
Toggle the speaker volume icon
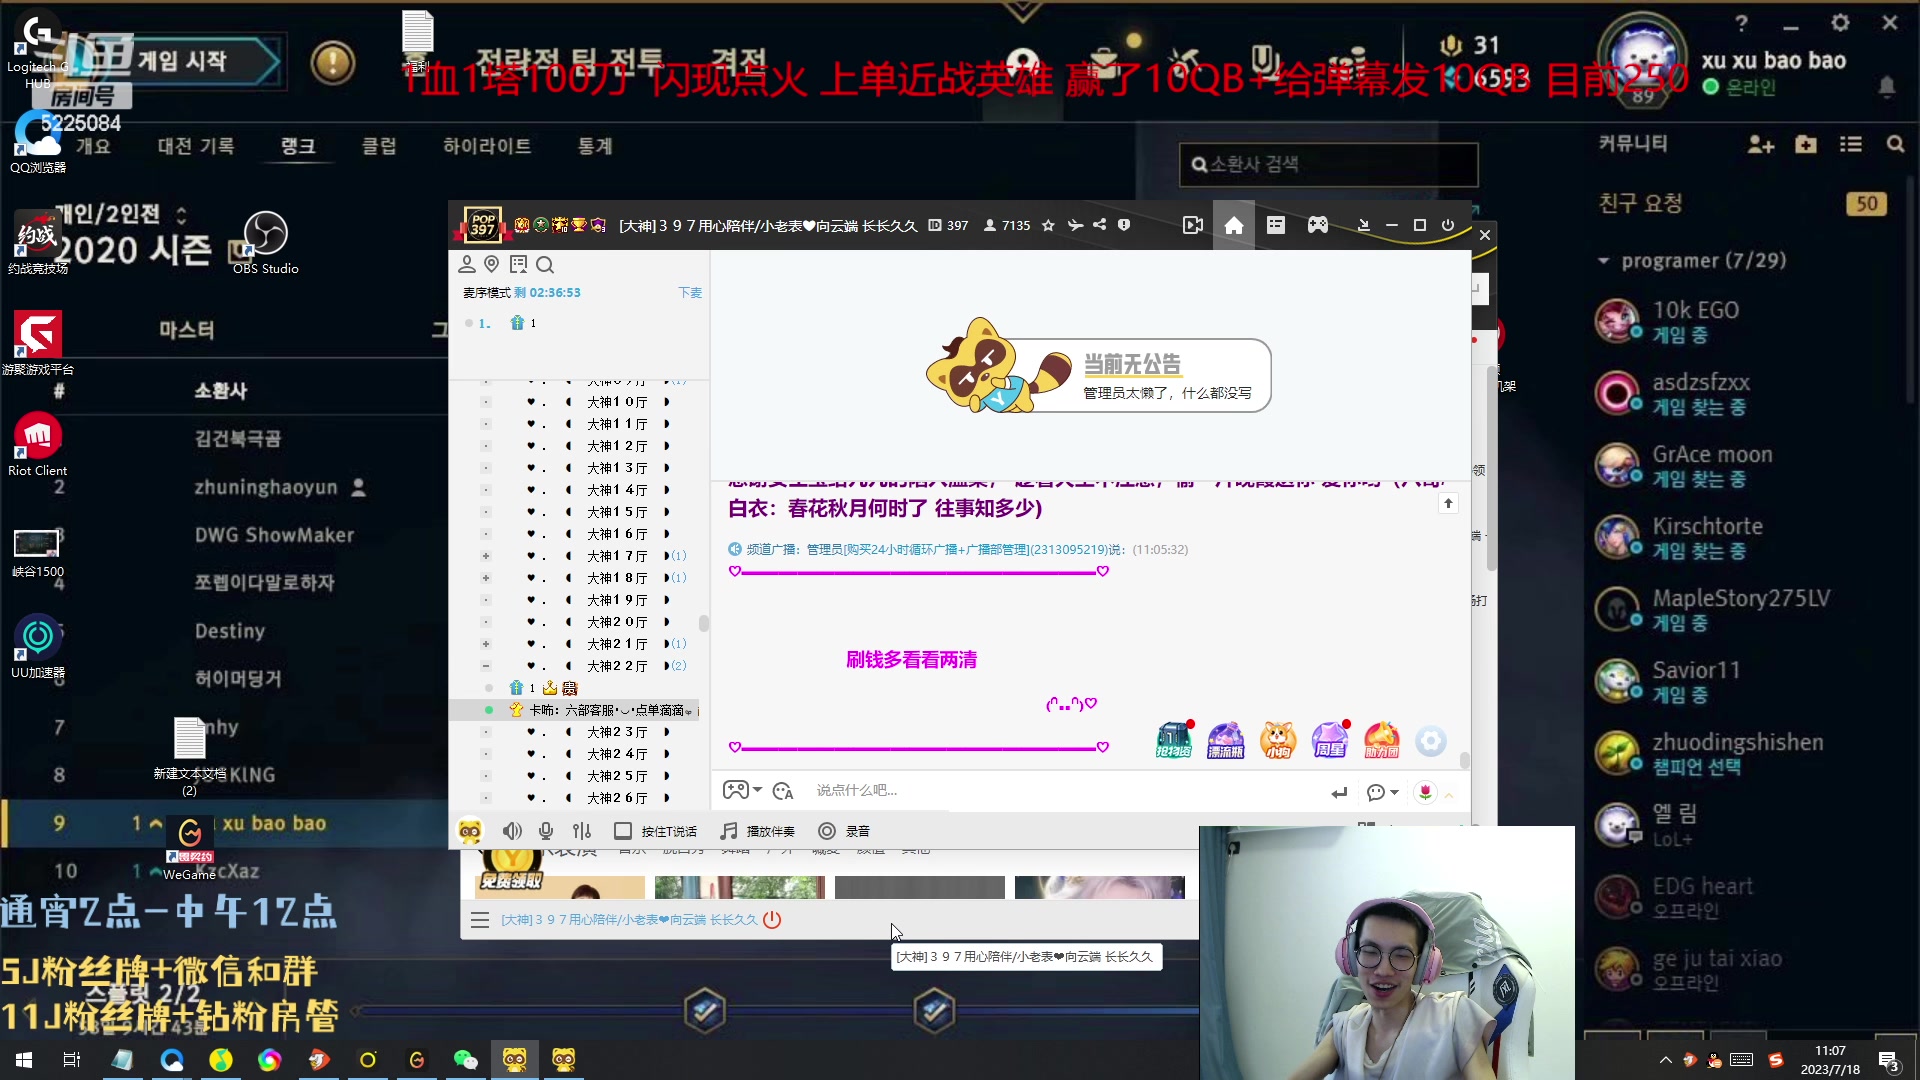tap(512, 831)
